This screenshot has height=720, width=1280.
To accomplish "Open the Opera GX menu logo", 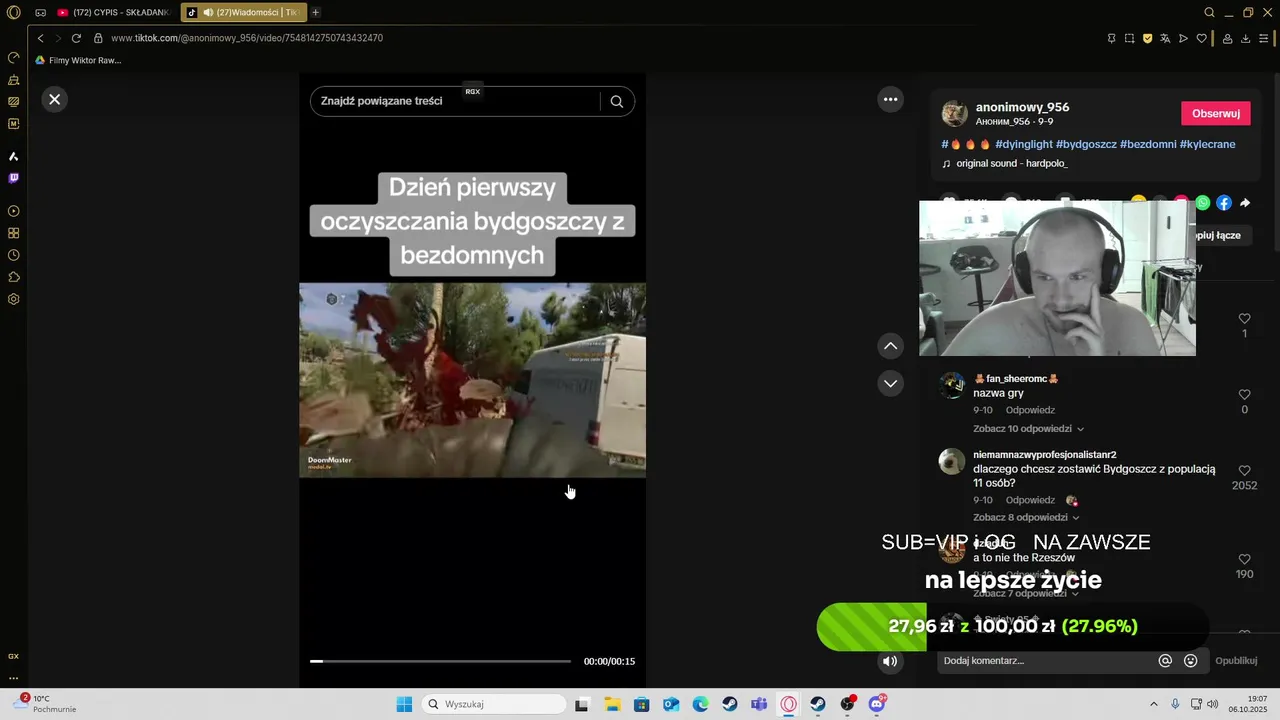I will point(14,12).
